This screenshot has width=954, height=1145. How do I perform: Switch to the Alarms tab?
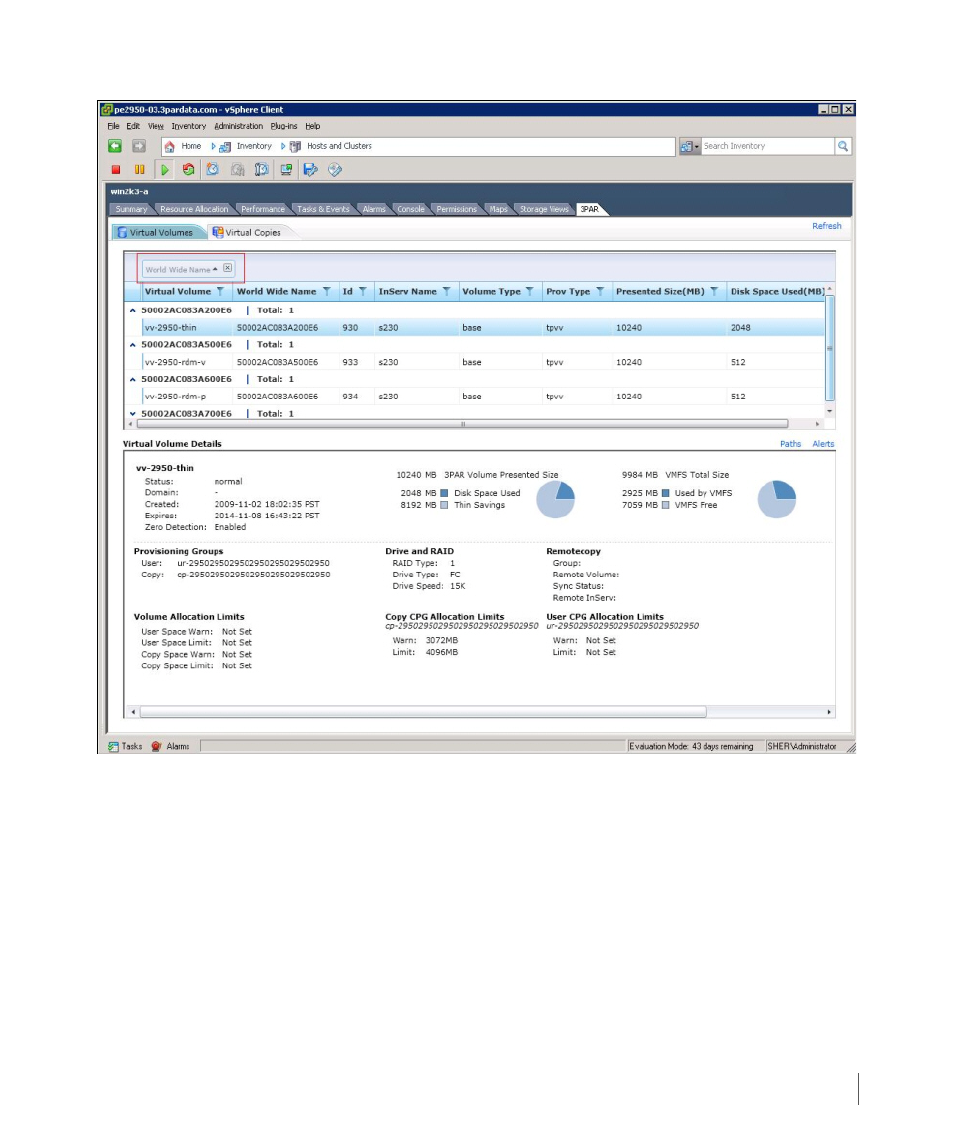(x=374, y=210)
